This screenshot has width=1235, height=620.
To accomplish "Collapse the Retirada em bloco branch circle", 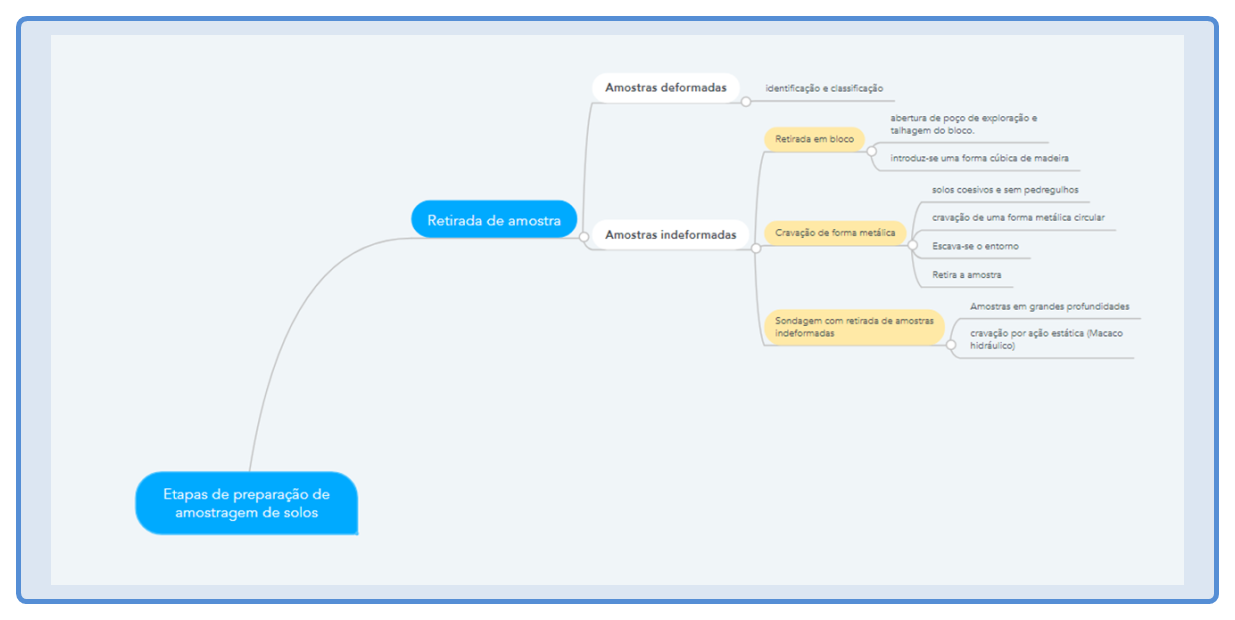I will pos(870,151).
